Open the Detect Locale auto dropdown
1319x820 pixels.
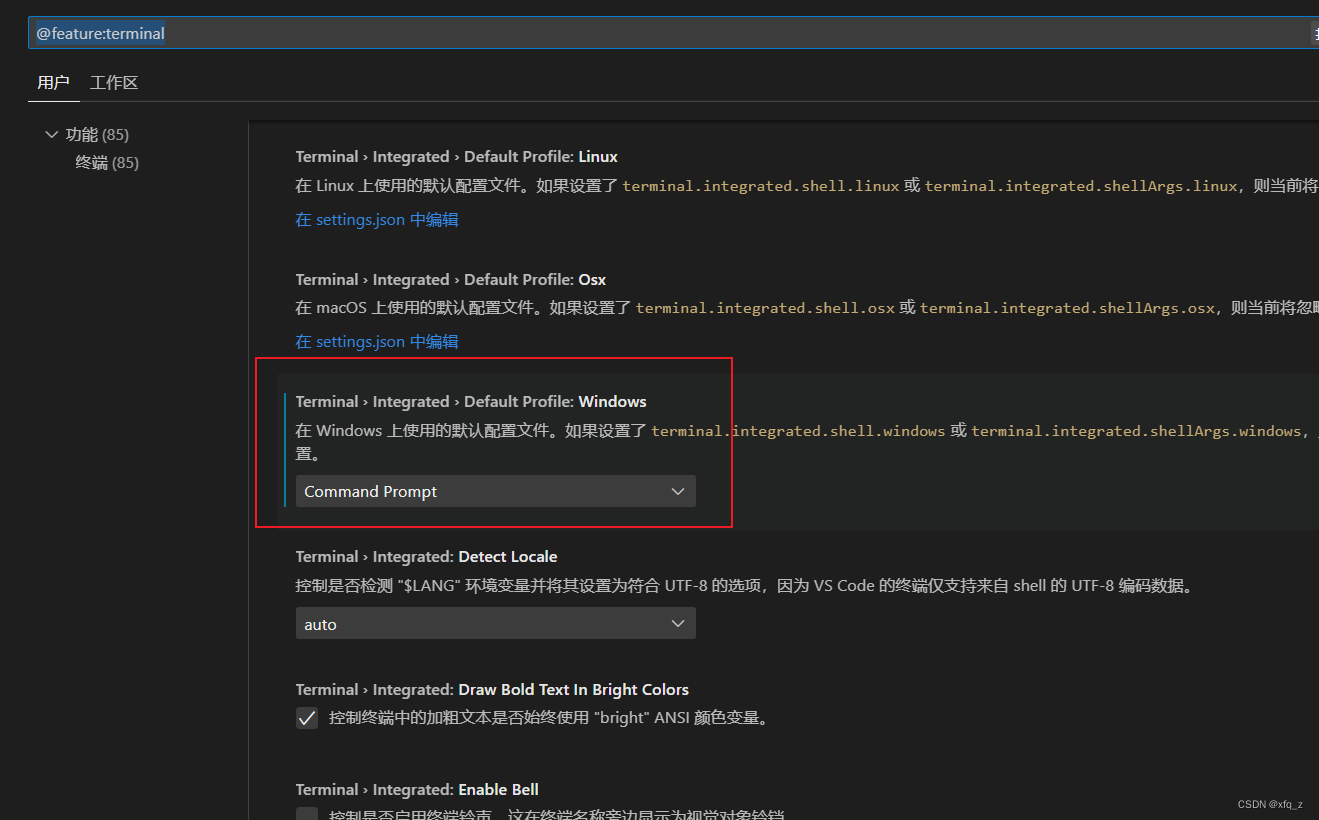(x=495, y=623)
